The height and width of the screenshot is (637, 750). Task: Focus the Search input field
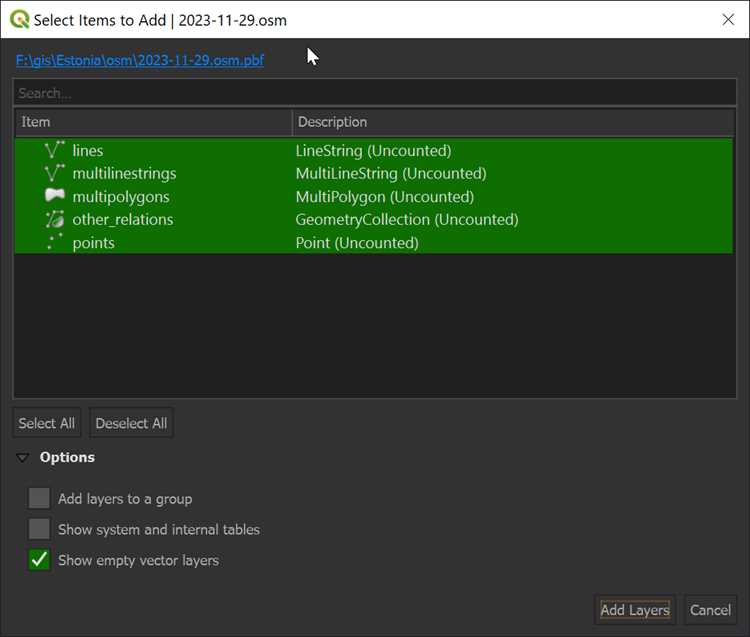pyautogui.click(x=375, y=93)
